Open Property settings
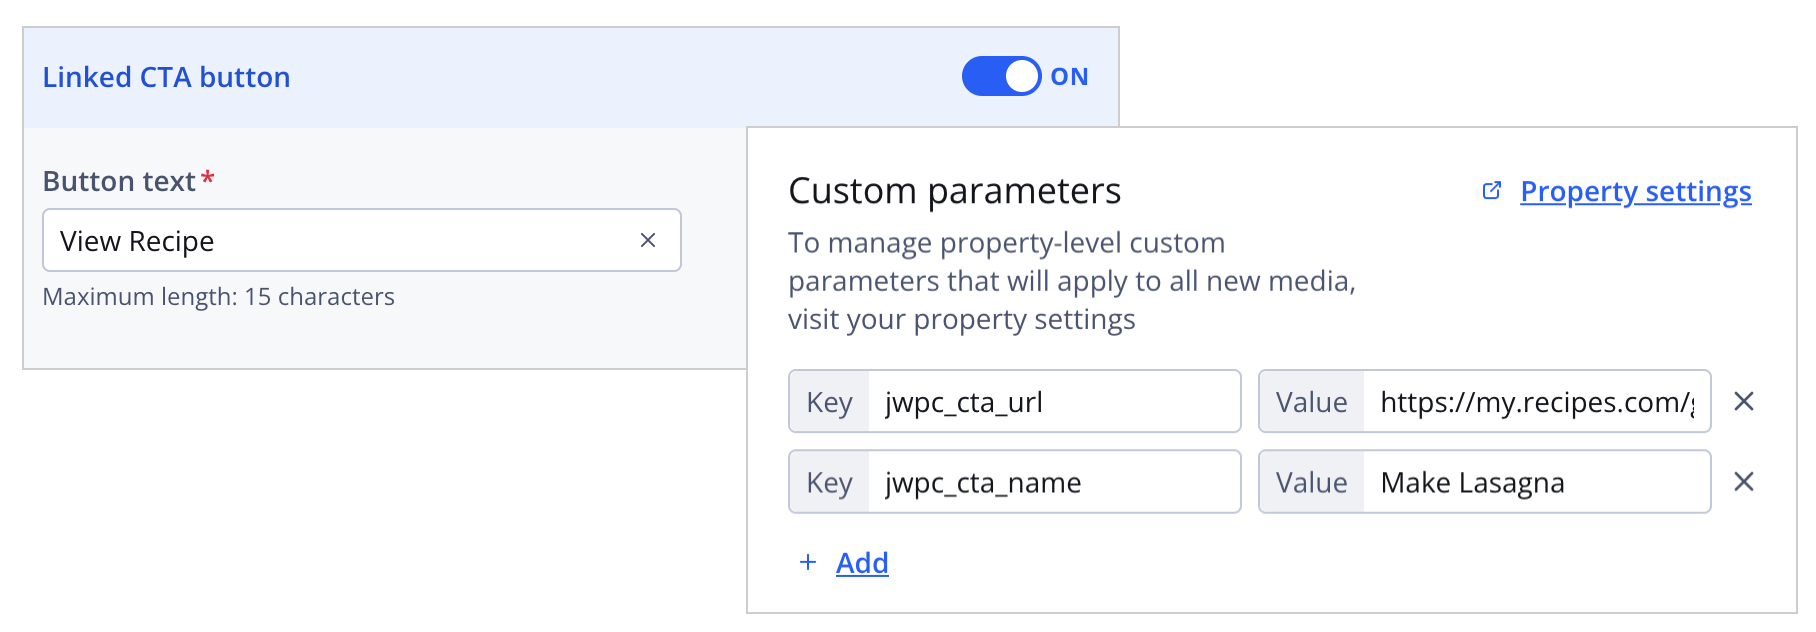This screenshot has width=1816, height=632. 1635,191
